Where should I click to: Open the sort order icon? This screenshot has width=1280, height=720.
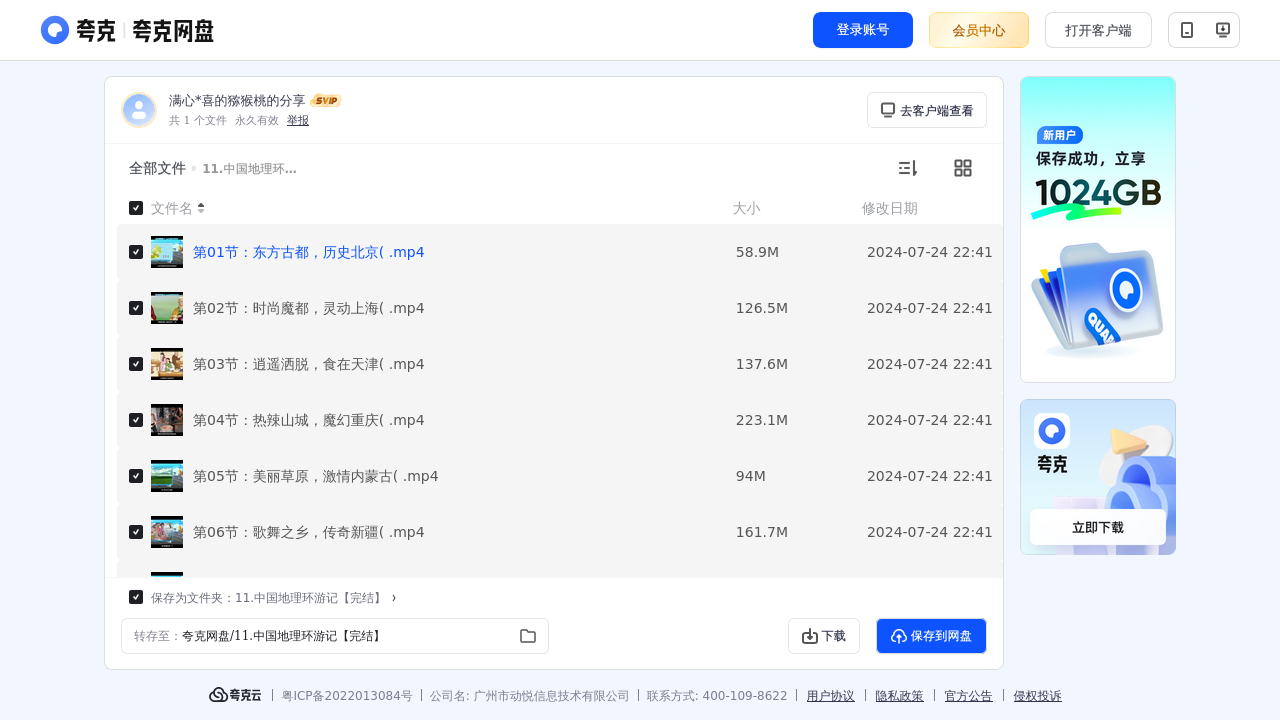pos(907,168)
